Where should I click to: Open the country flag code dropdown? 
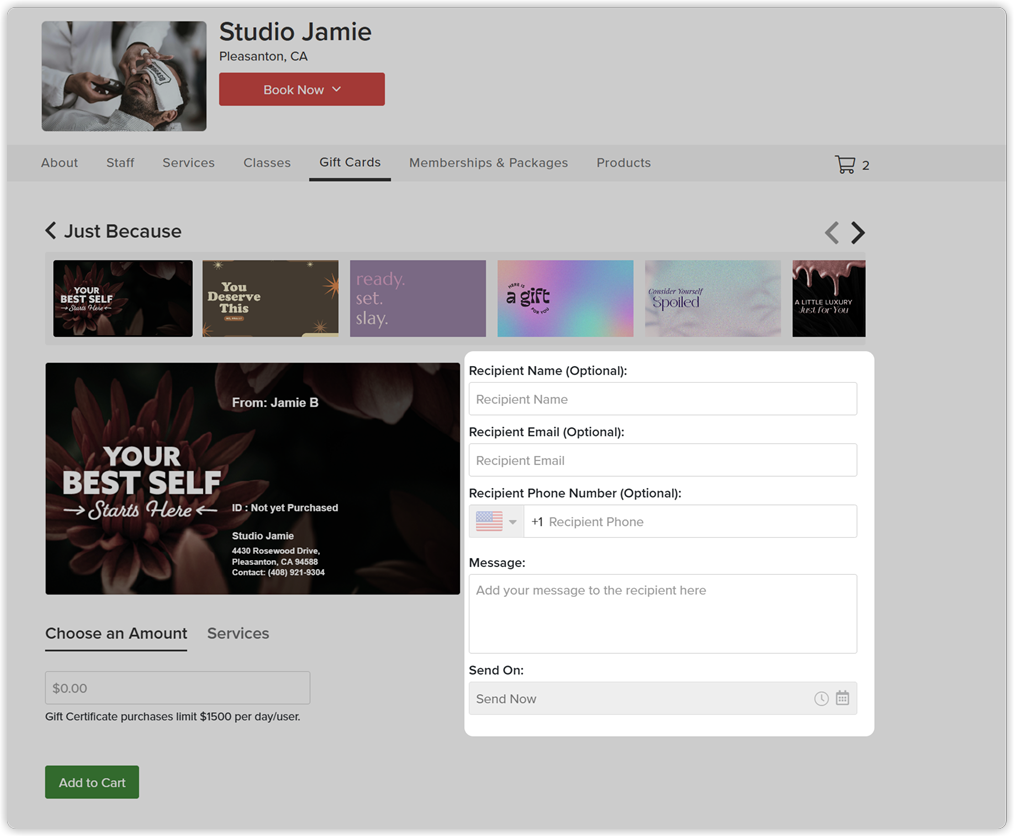pyautogui.click(x=496, y=522)
